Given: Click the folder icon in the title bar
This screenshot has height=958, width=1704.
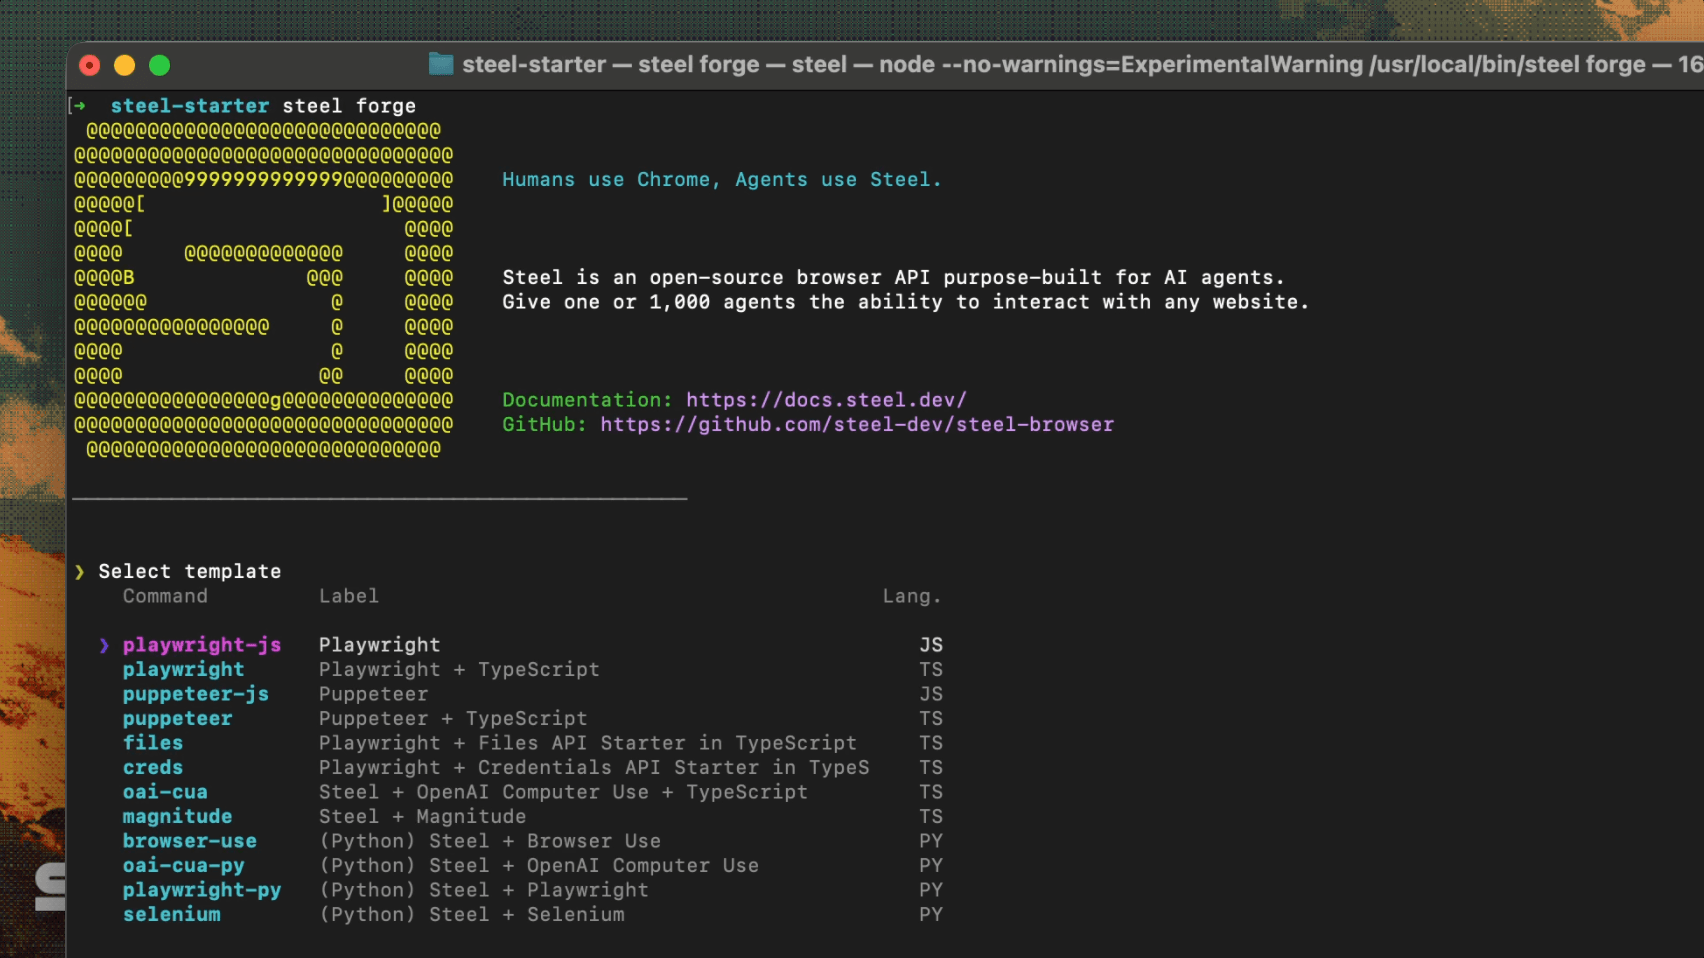Looking at the screenshot, I should pyautogui.click(x=441, y=65).
